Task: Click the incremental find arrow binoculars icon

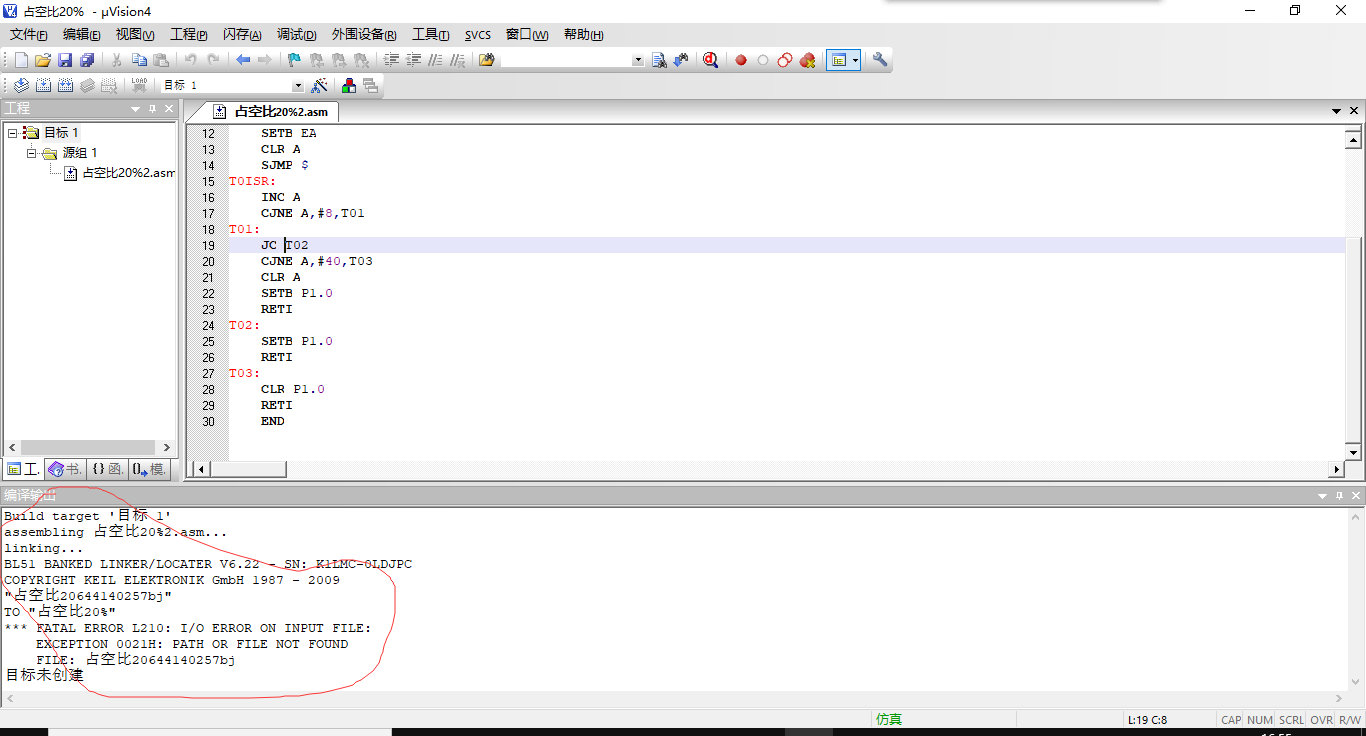Action: [x=681, y=60]
